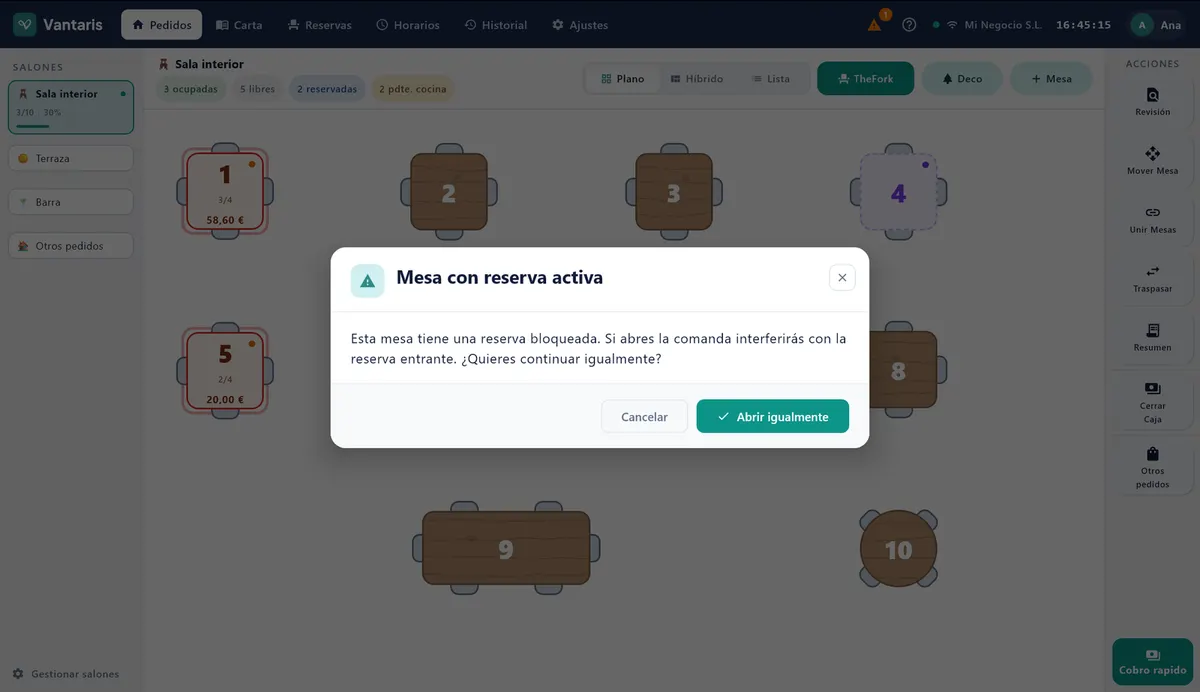The height and width of the screenshot is (692, 1200).
Task: Select the Mover Mesa action
Action: coord(1152,161)
